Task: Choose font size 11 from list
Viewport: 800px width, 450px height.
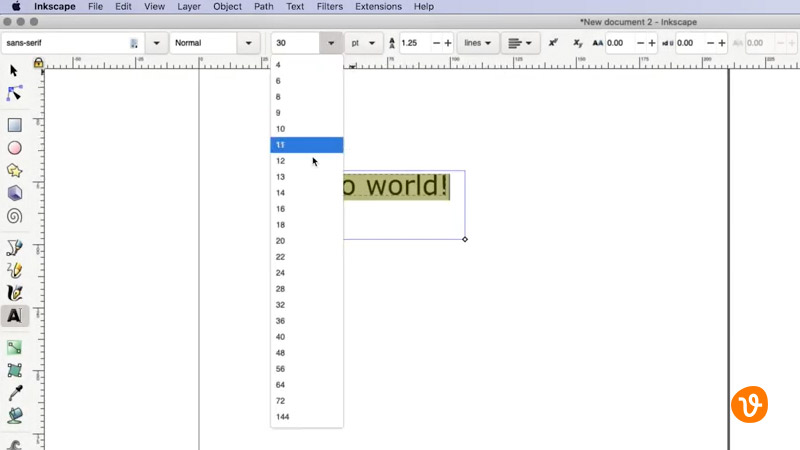Action: [307, 145]
